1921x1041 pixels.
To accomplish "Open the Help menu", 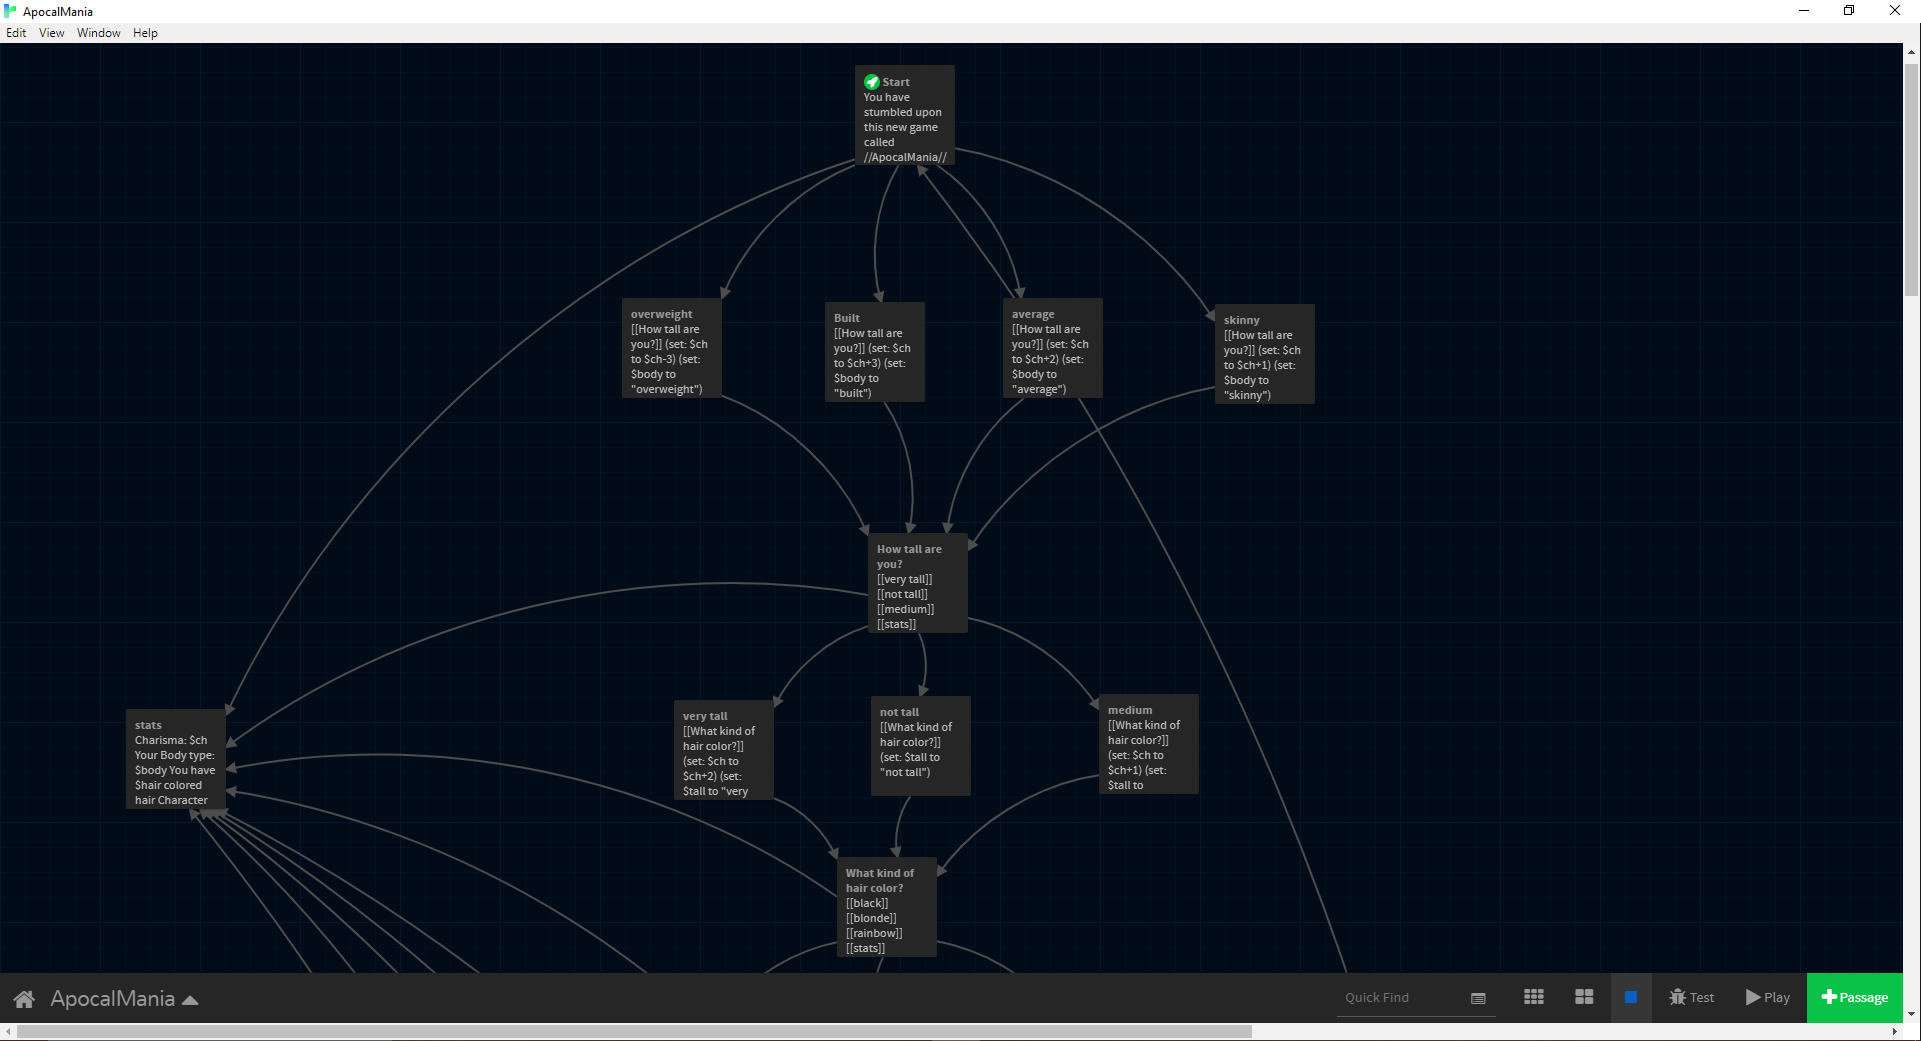I will click(145, 32).
